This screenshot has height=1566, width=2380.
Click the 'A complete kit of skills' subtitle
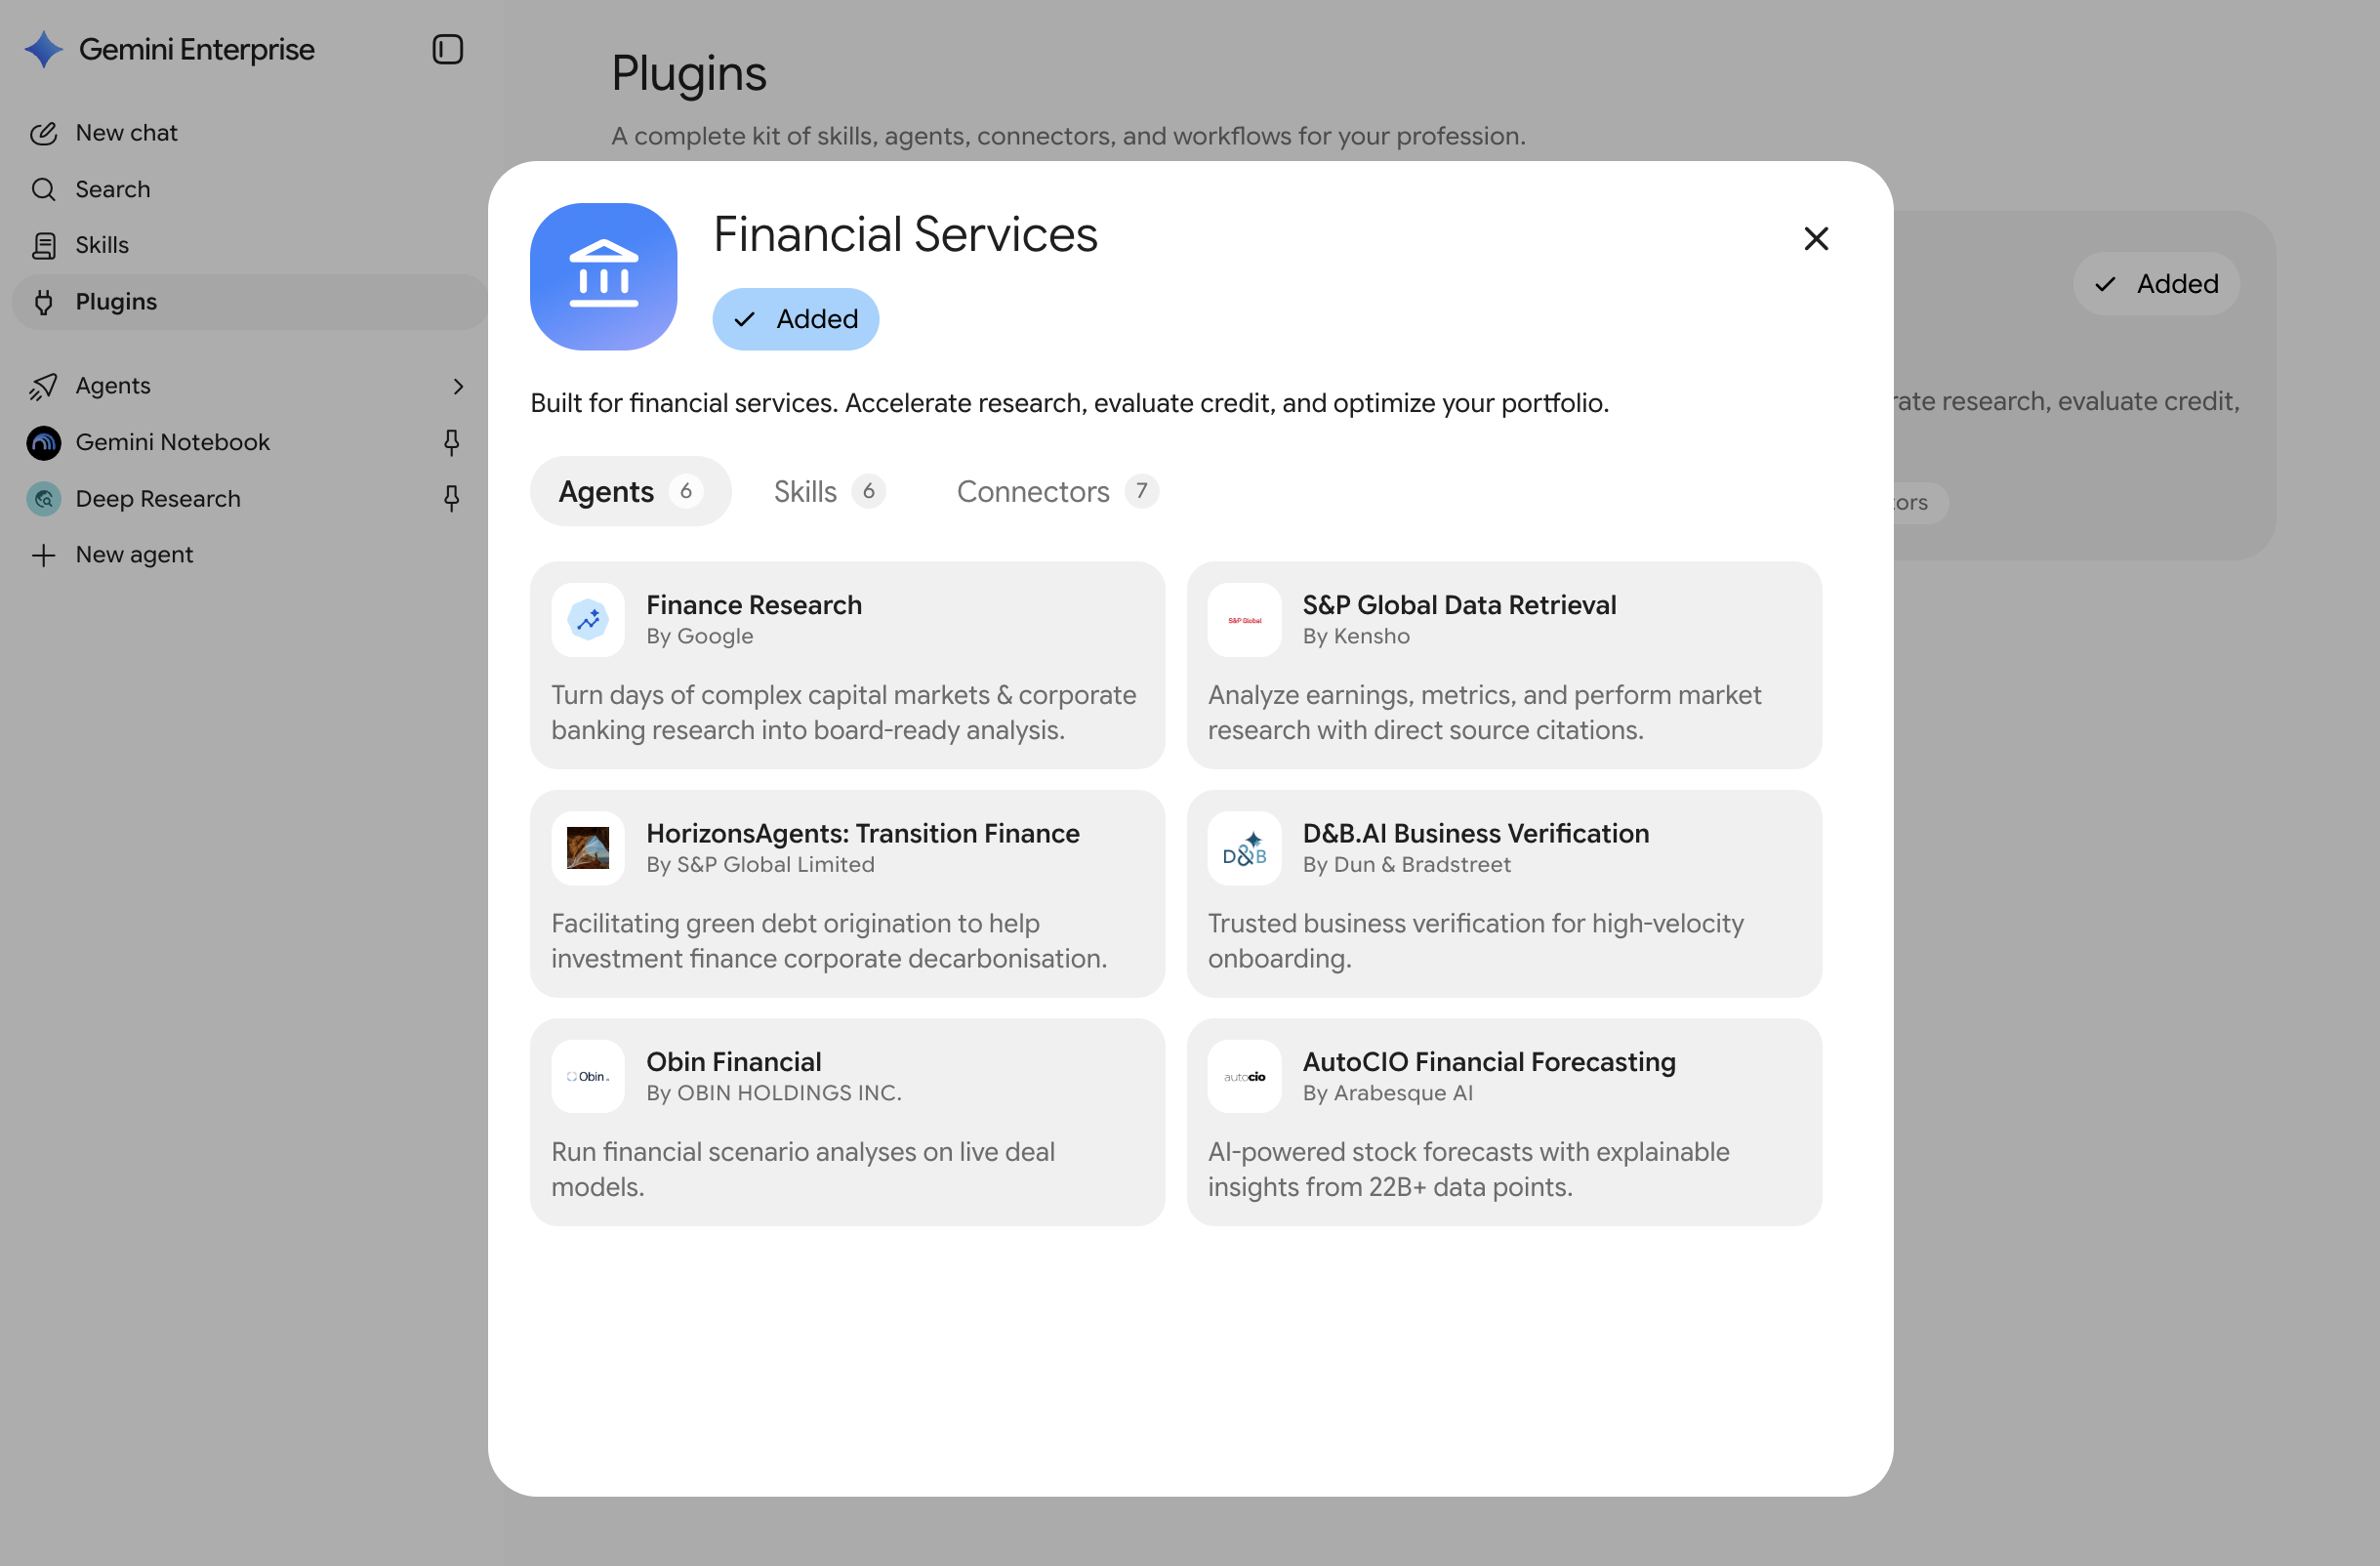[x=1068, y=136]
